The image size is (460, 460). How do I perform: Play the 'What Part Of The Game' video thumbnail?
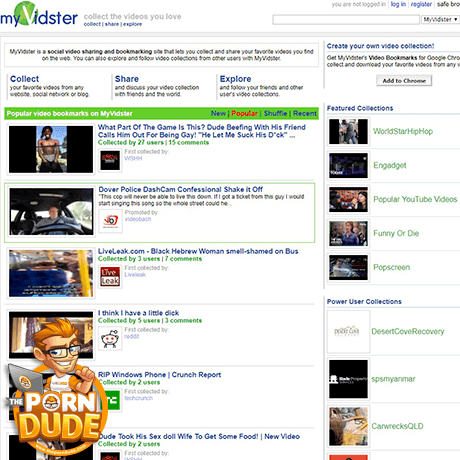[51, 149]
